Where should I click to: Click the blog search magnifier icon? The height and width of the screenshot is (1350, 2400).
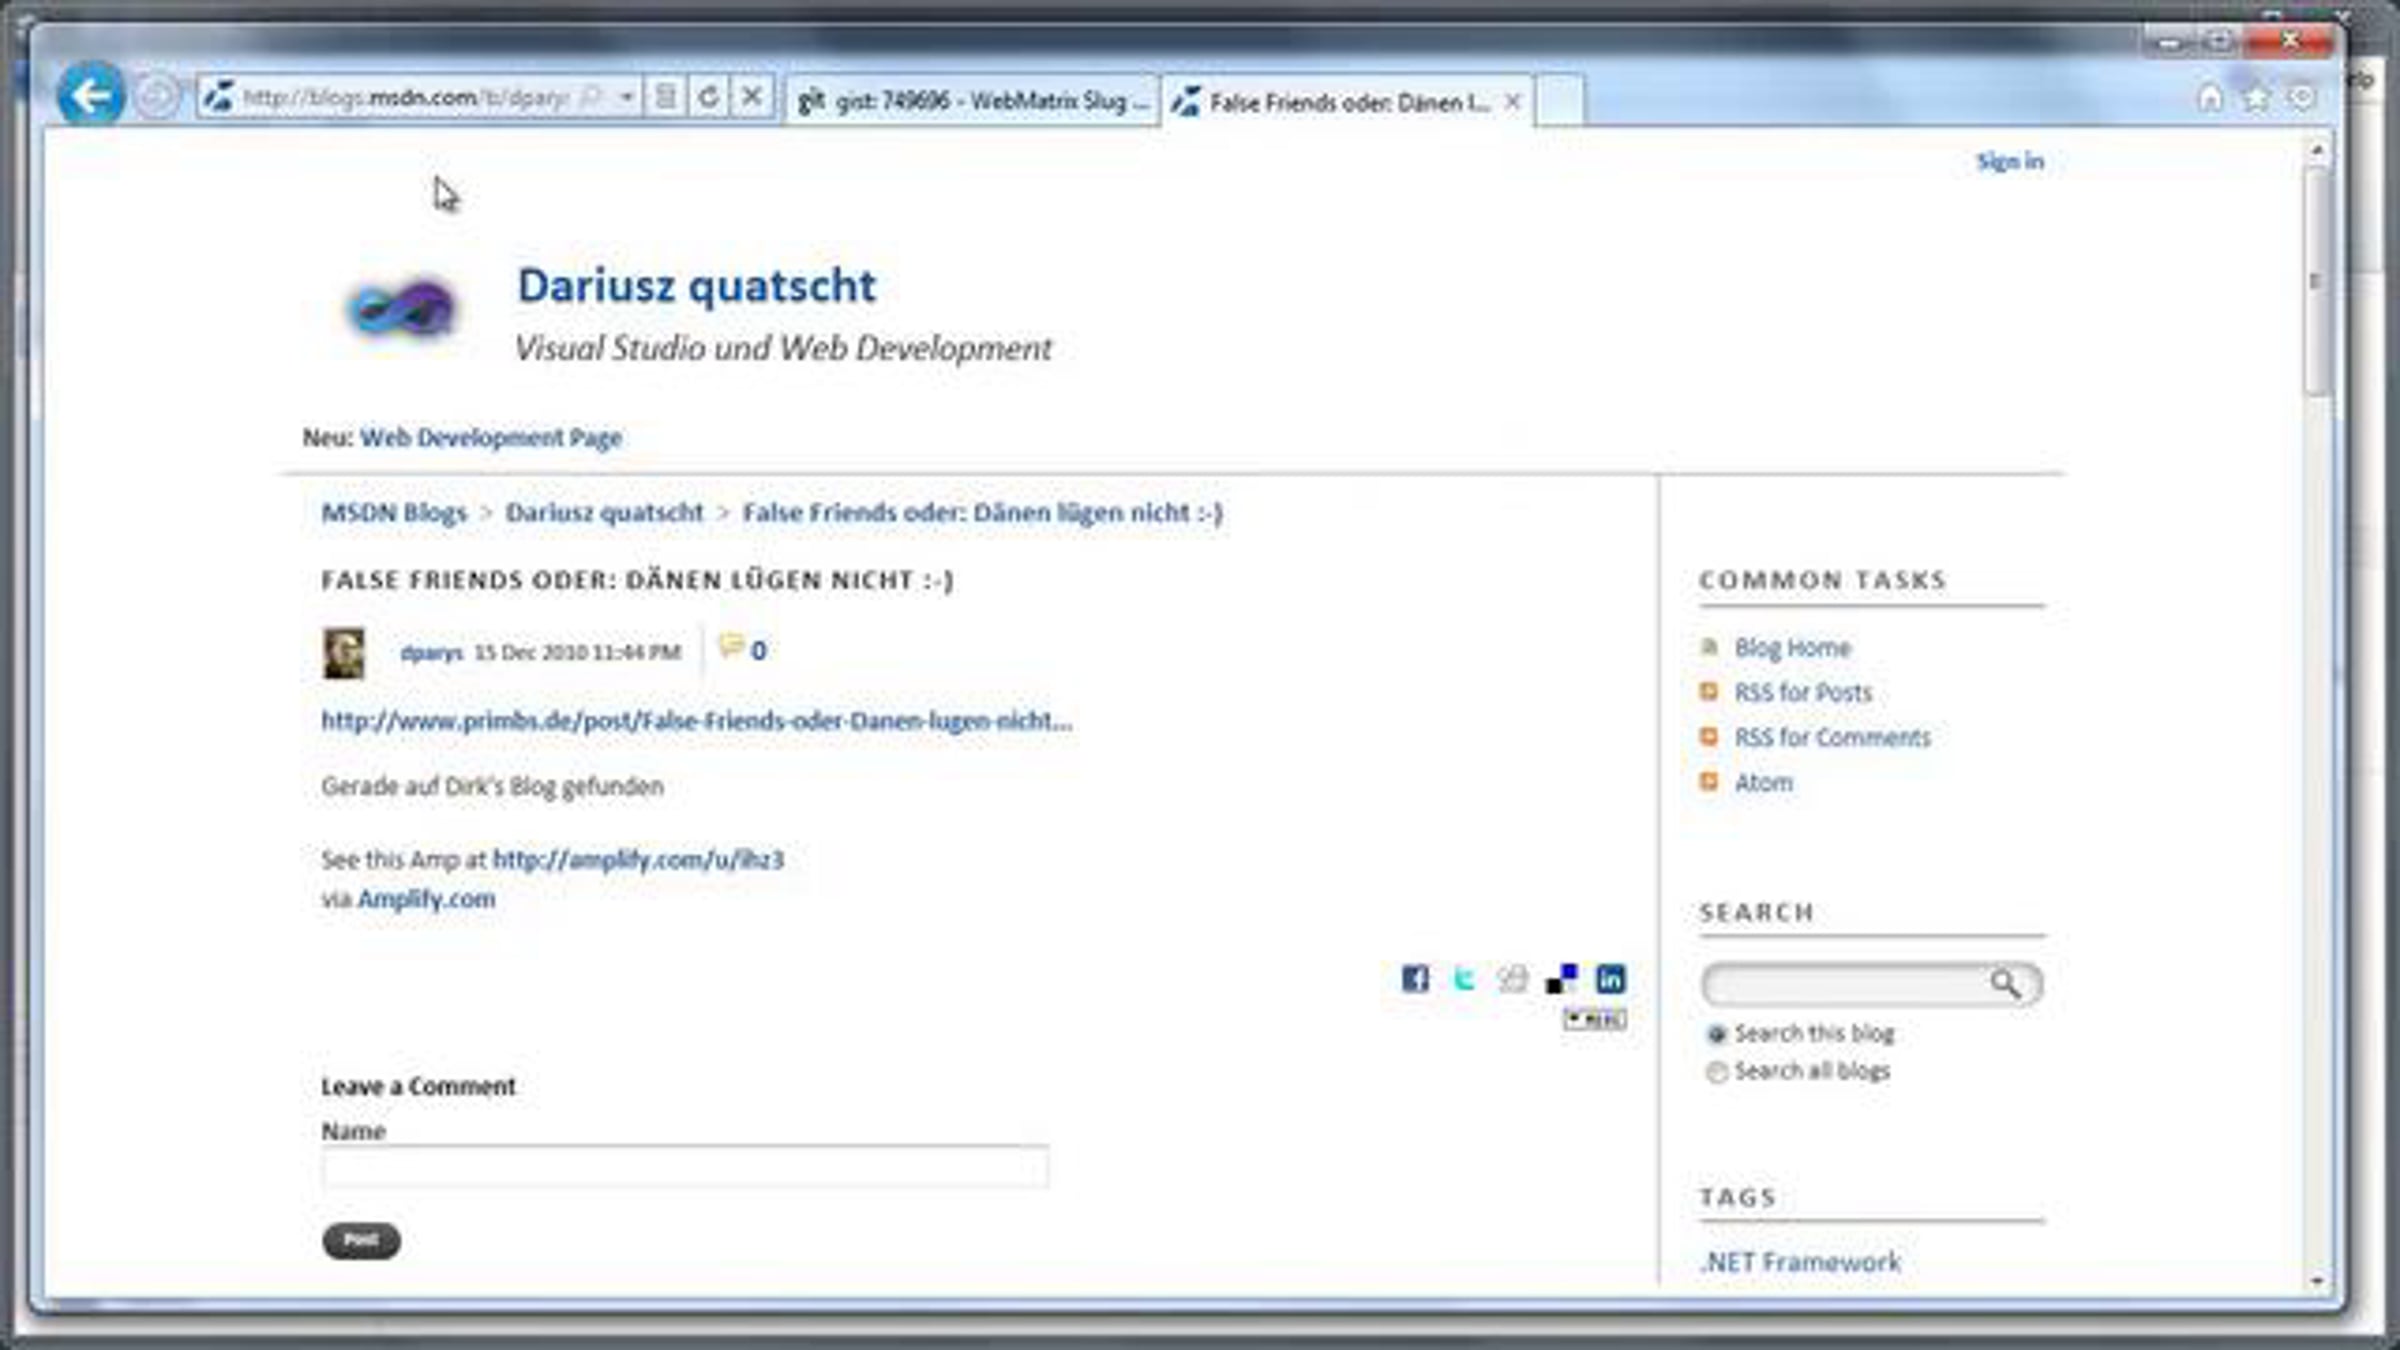(2005, 984)
